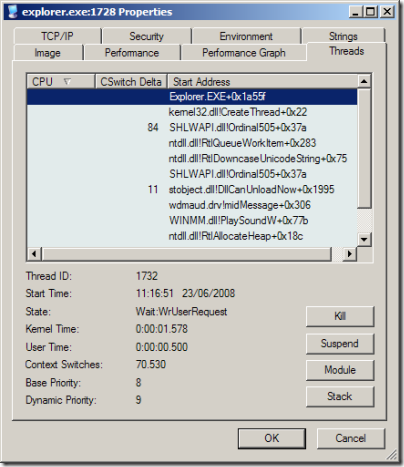The image size is (404, 467).
Task: Click the horizontal scroll right arrow
Action: coord(349,254)
